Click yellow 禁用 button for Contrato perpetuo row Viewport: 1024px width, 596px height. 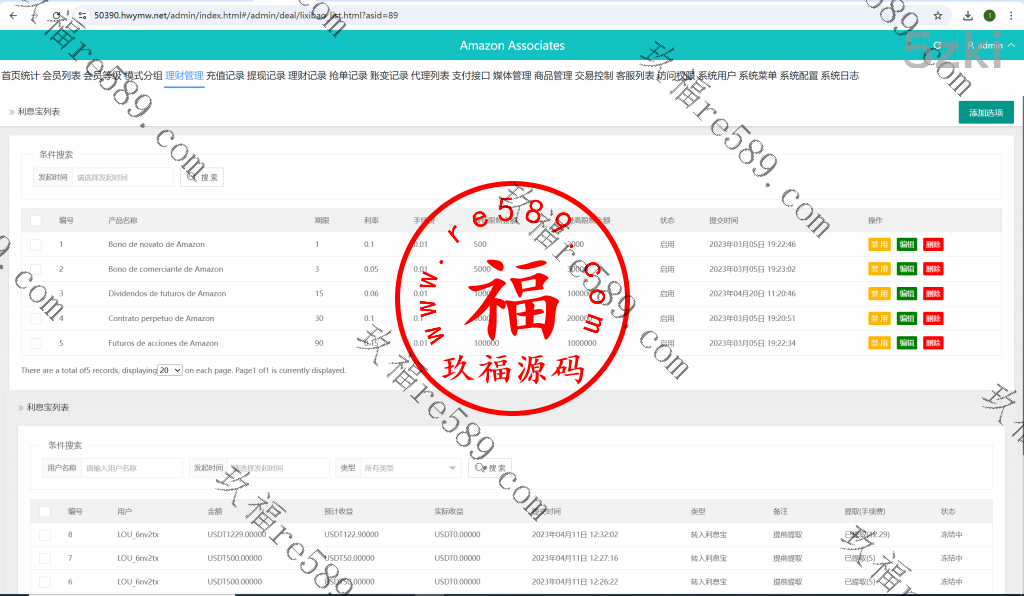(879, 318)
